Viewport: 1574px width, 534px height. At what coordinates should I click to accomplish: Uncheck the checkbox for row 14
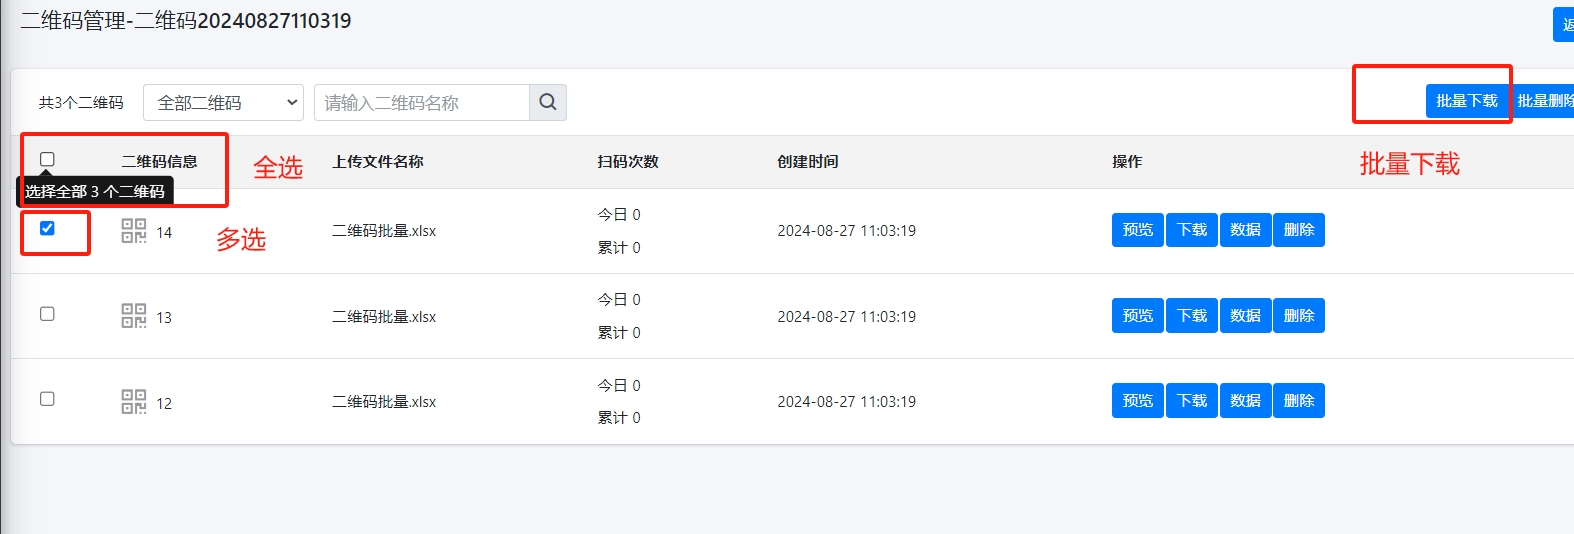(47, 228)
